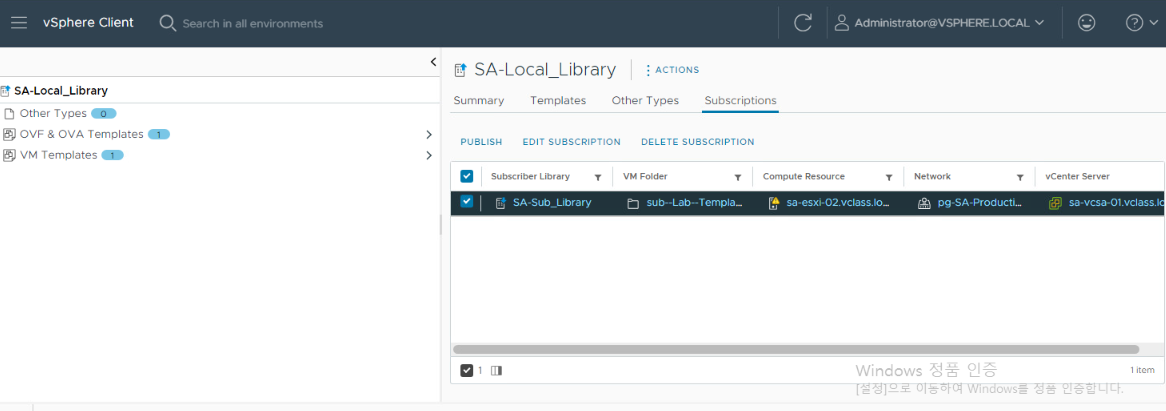
Task: Expand OVF & OVA Templates chevron
Action: tap(428, 135)
